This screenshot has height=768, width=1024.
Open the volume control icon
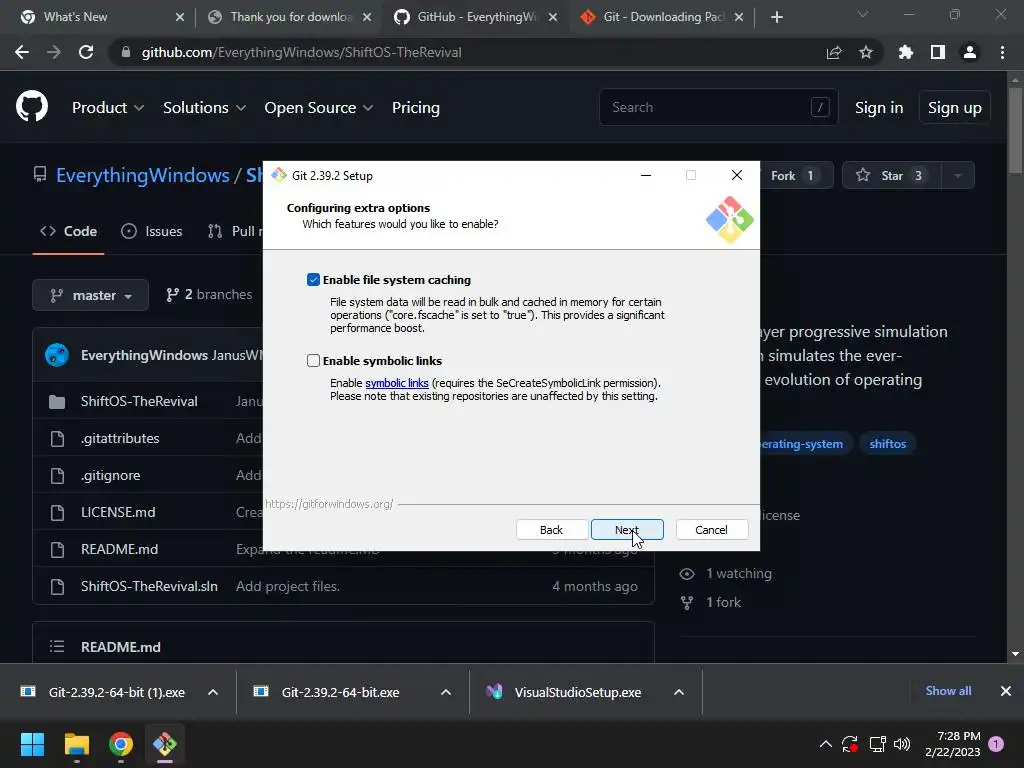tap(902, 744)
